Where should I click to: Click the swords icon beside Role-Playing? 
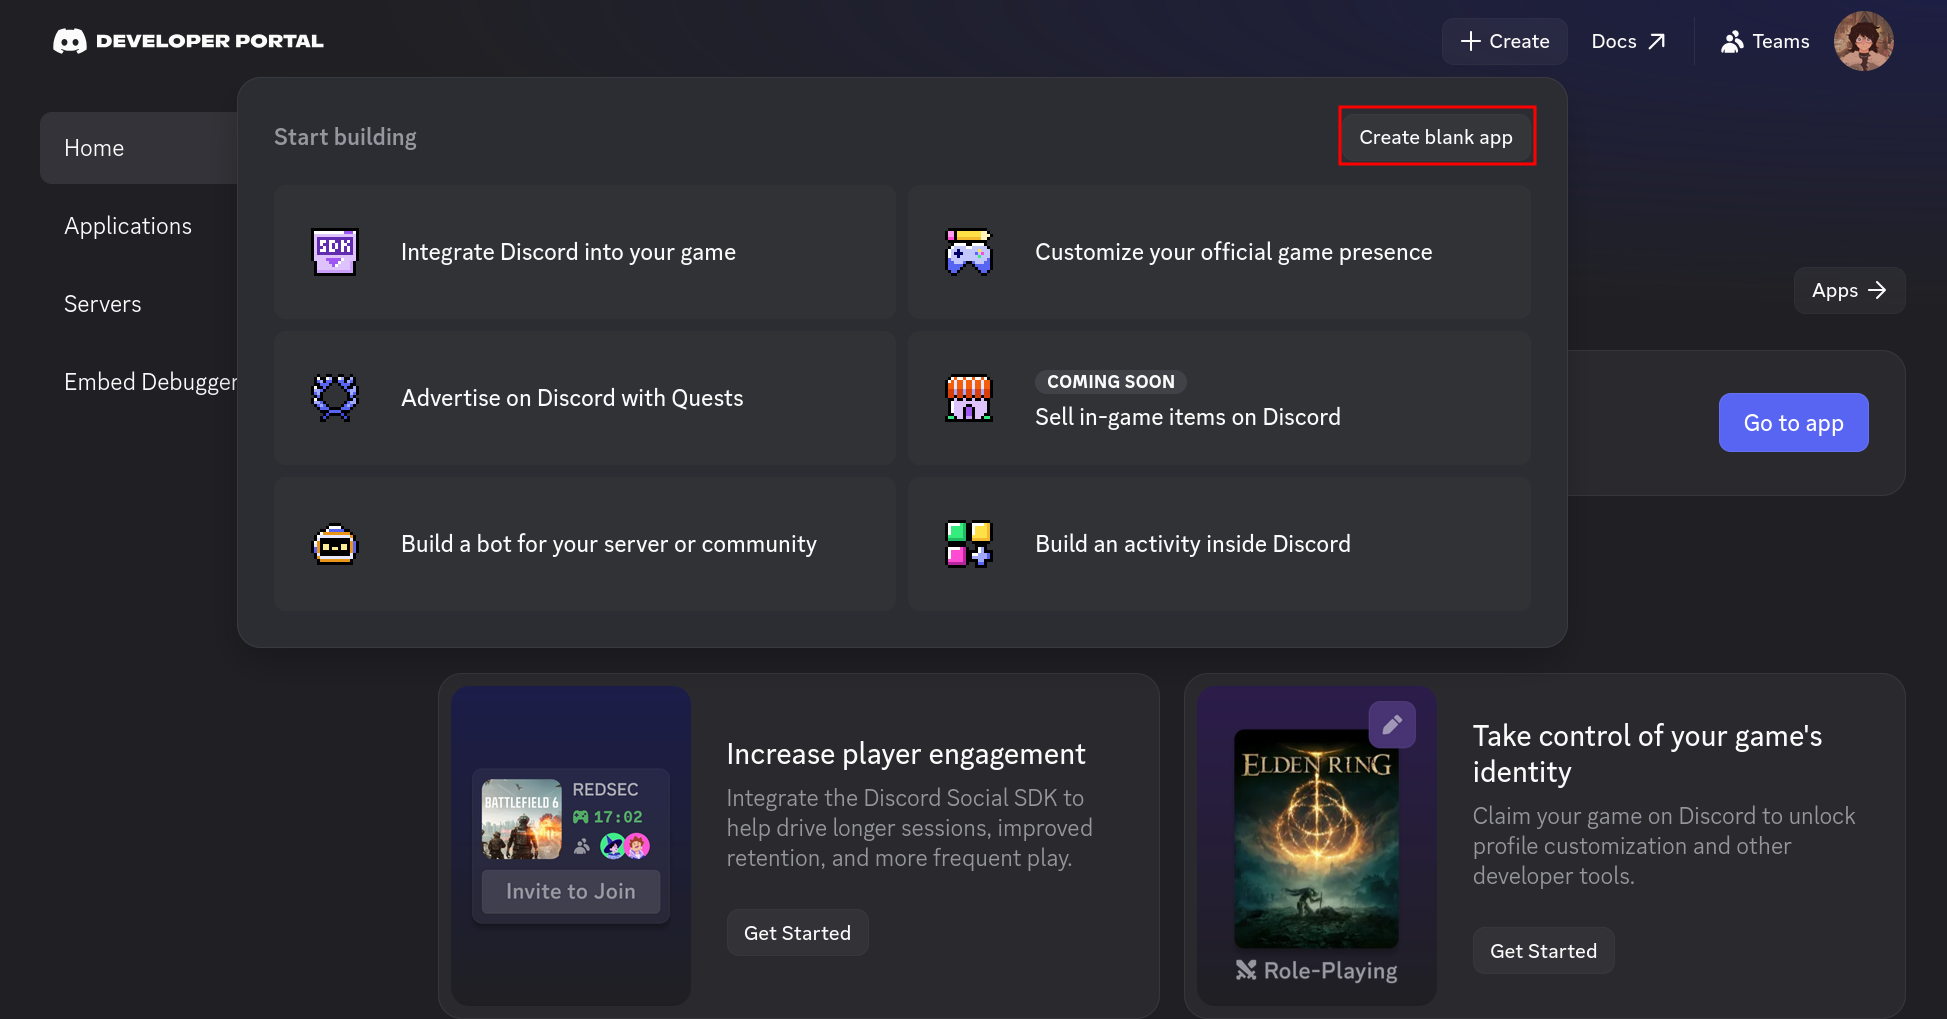(1246, 970)
